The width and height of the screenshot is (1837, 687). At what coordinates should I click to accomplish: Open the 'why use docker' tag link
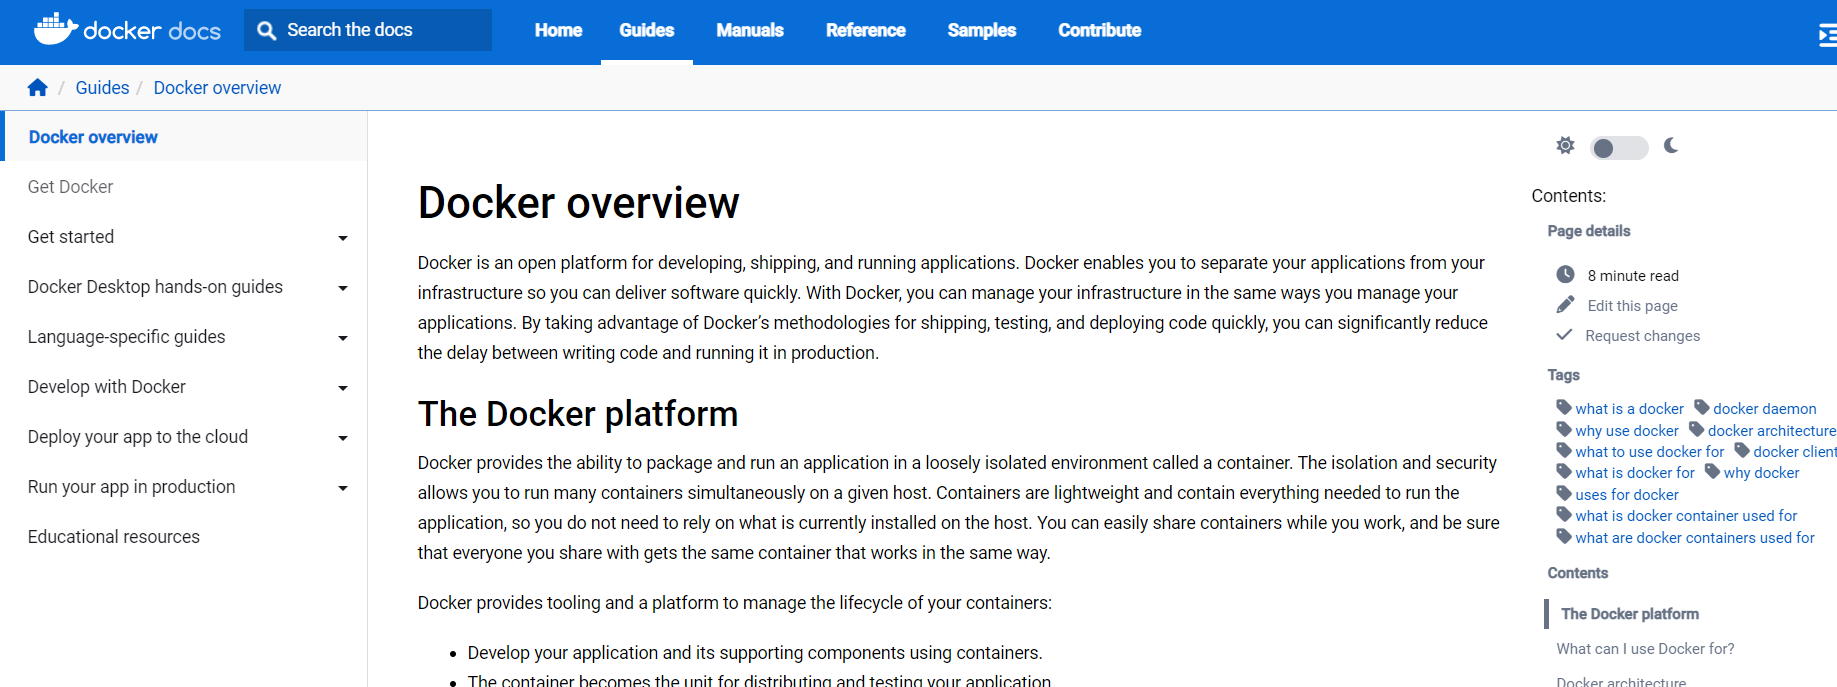coord(1627,430)
